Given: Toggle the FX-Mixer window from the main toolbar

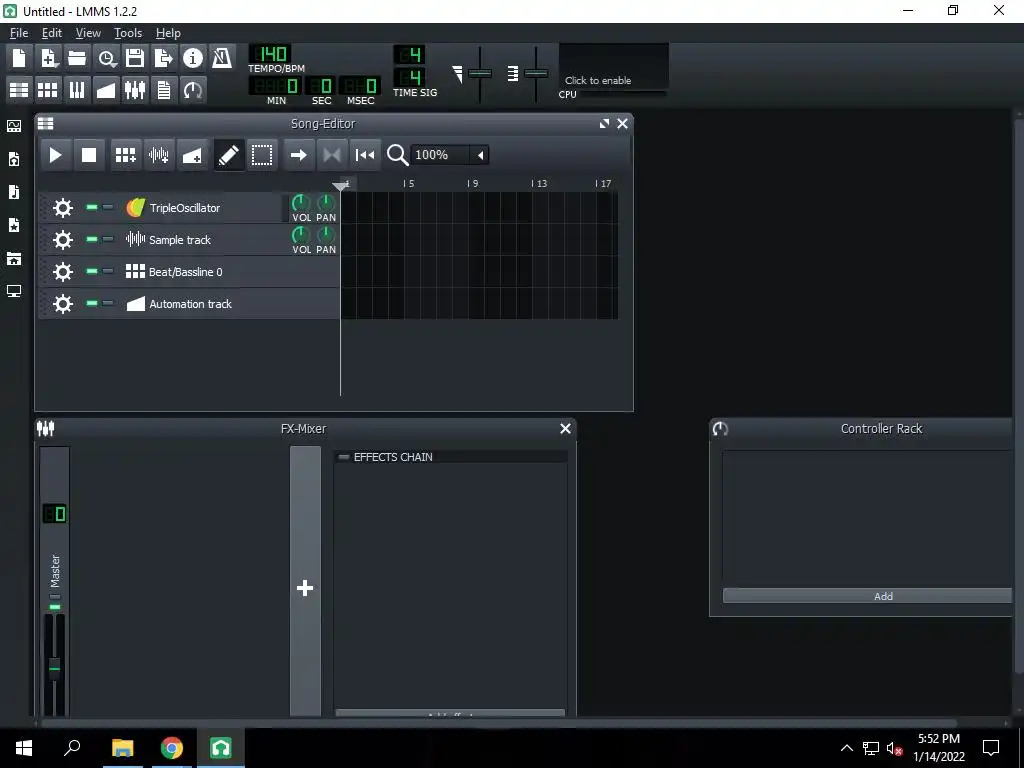Looking at the screenshot, I should [135, 89].
